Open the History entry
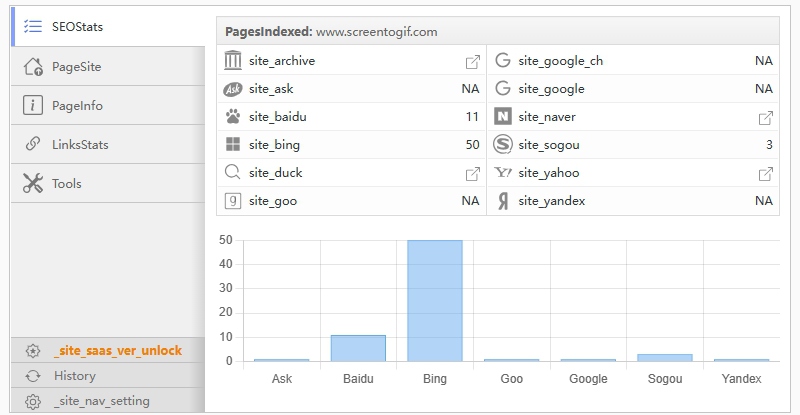The width and height of the screenshot is (800, 415). [74, 376]
